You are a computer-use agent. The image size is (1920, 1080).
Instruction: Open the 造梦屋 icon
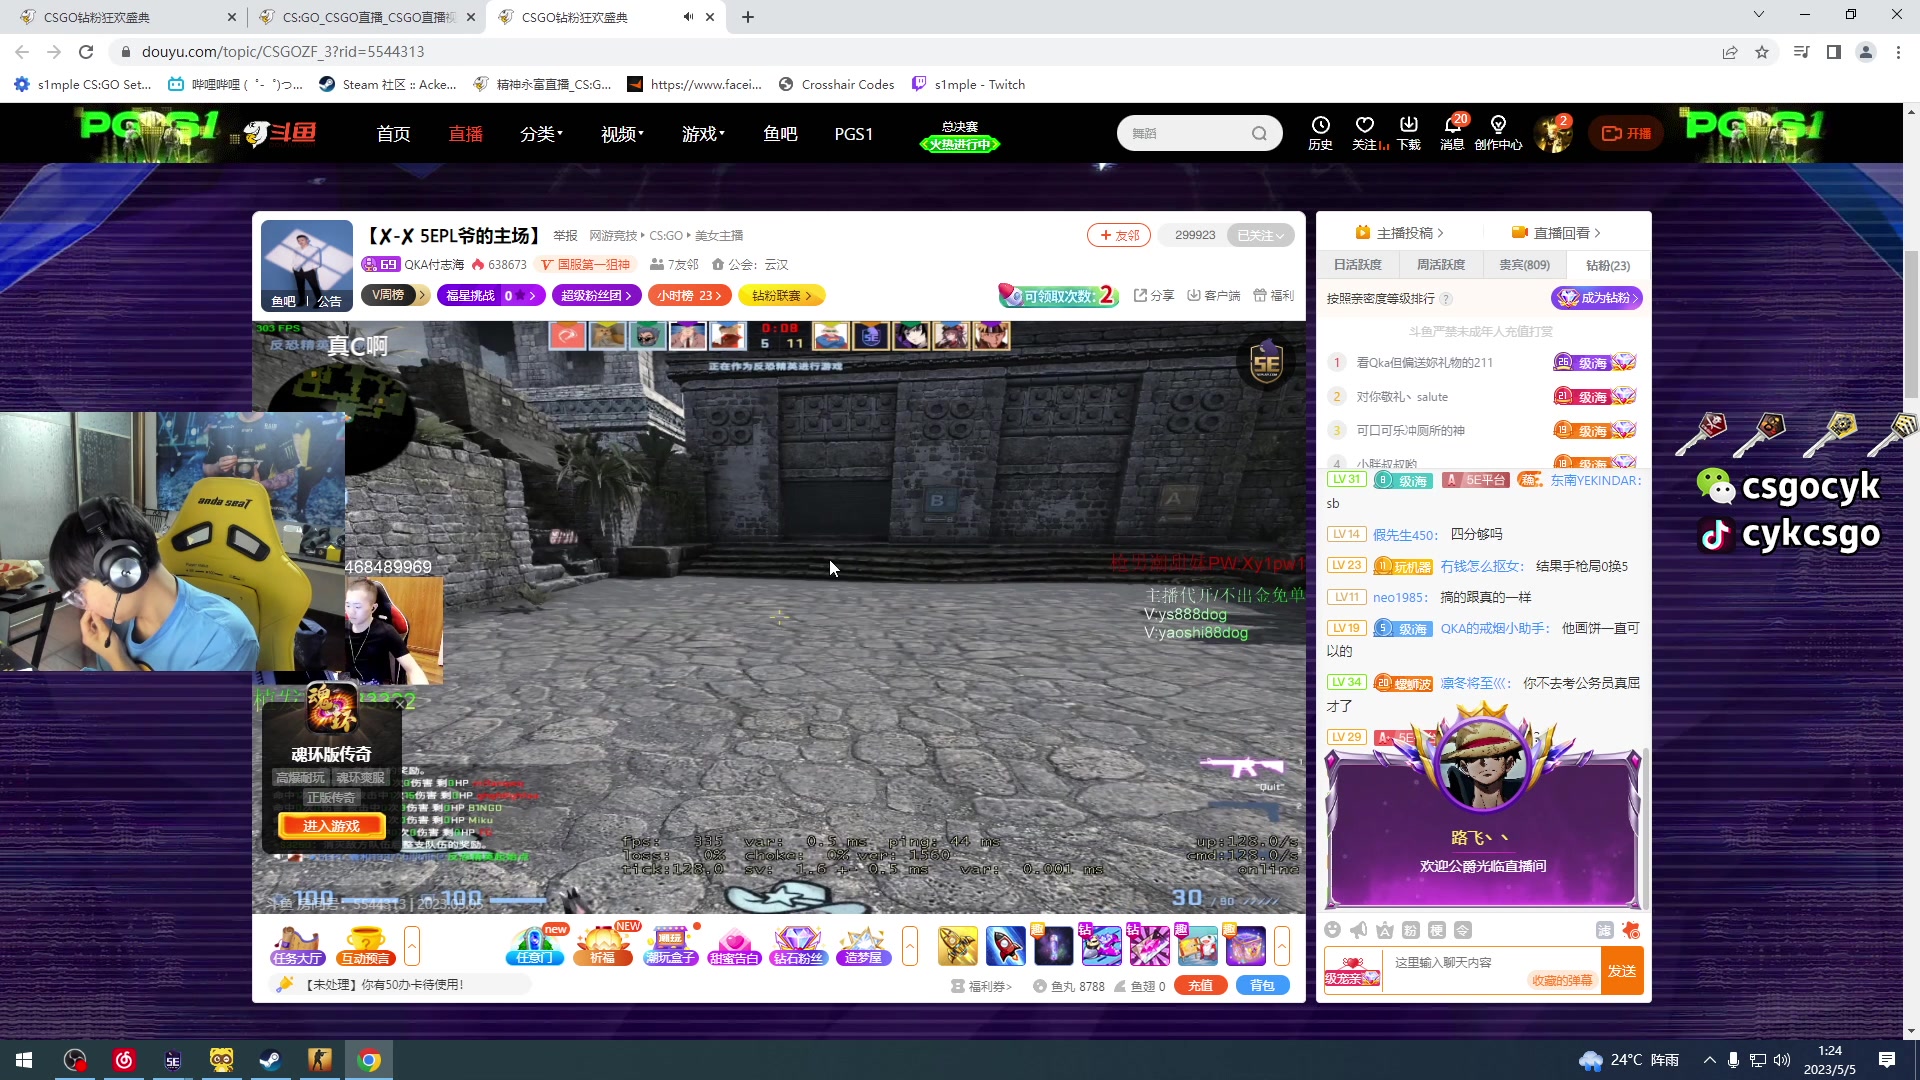coord(863,945)
